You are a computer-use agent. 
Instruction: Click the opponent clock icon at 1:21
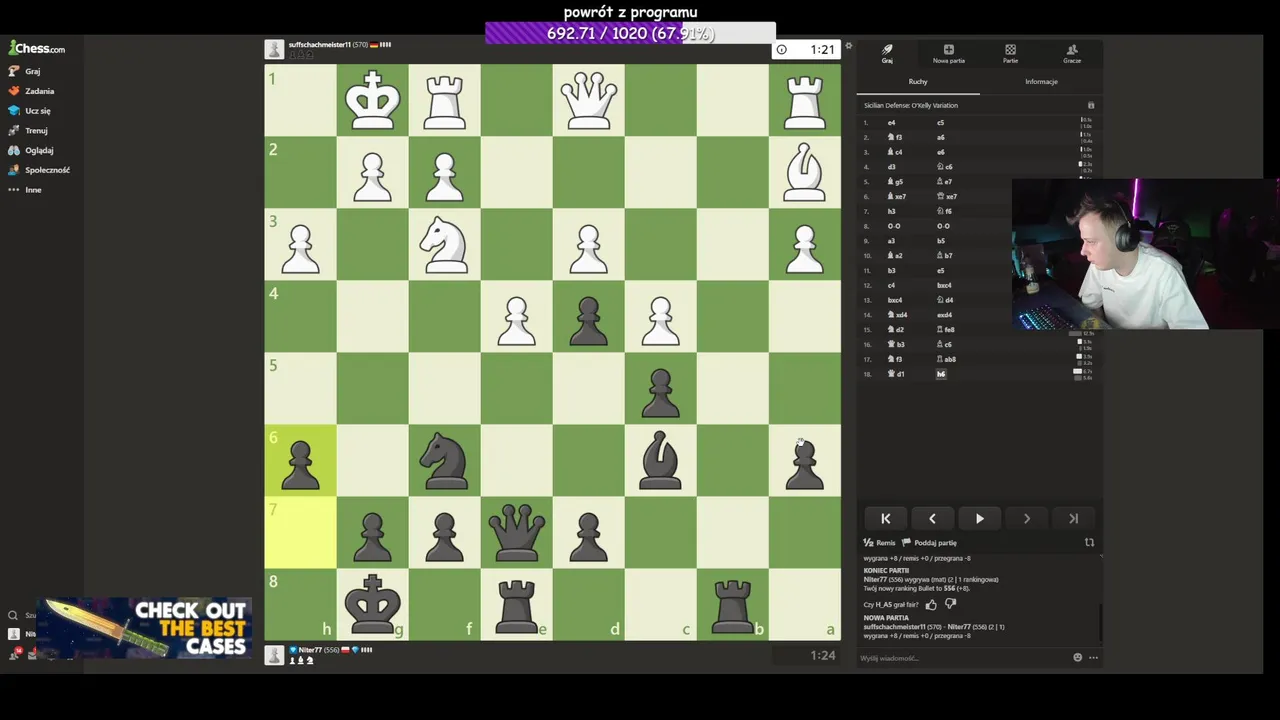[x=782, y=49]
